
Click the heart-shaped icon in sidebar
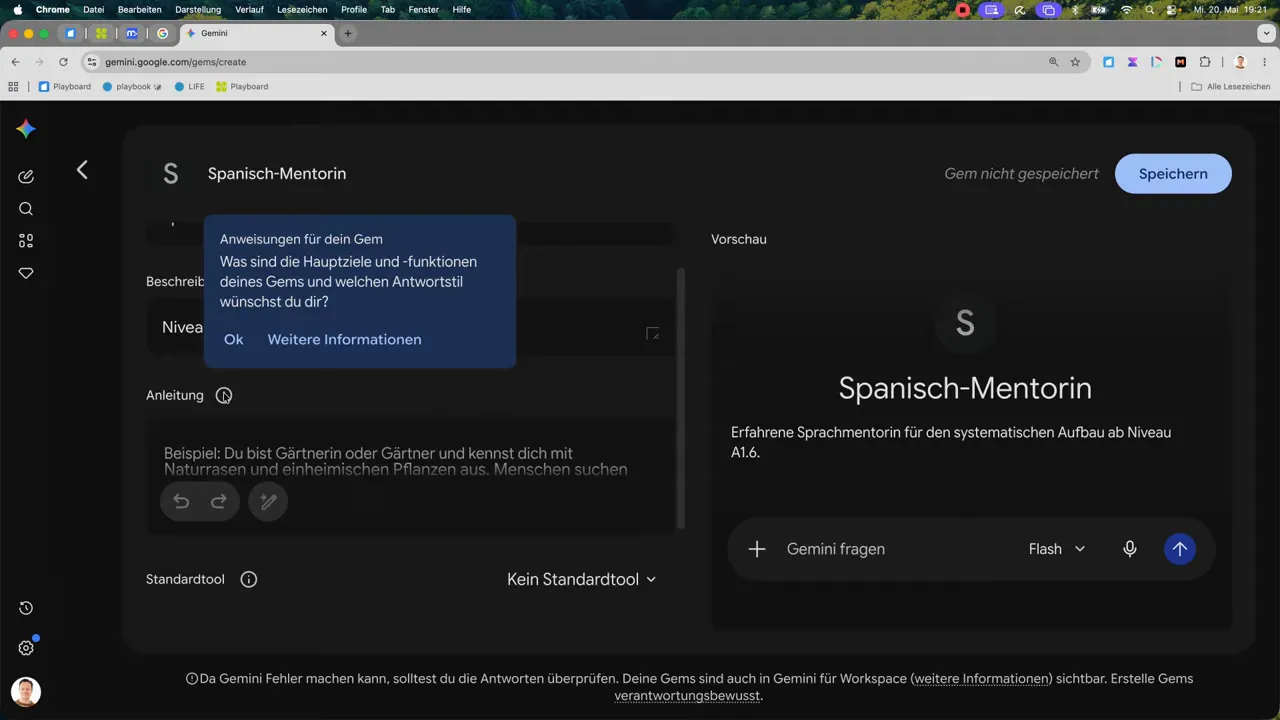(x=26, y=273)
